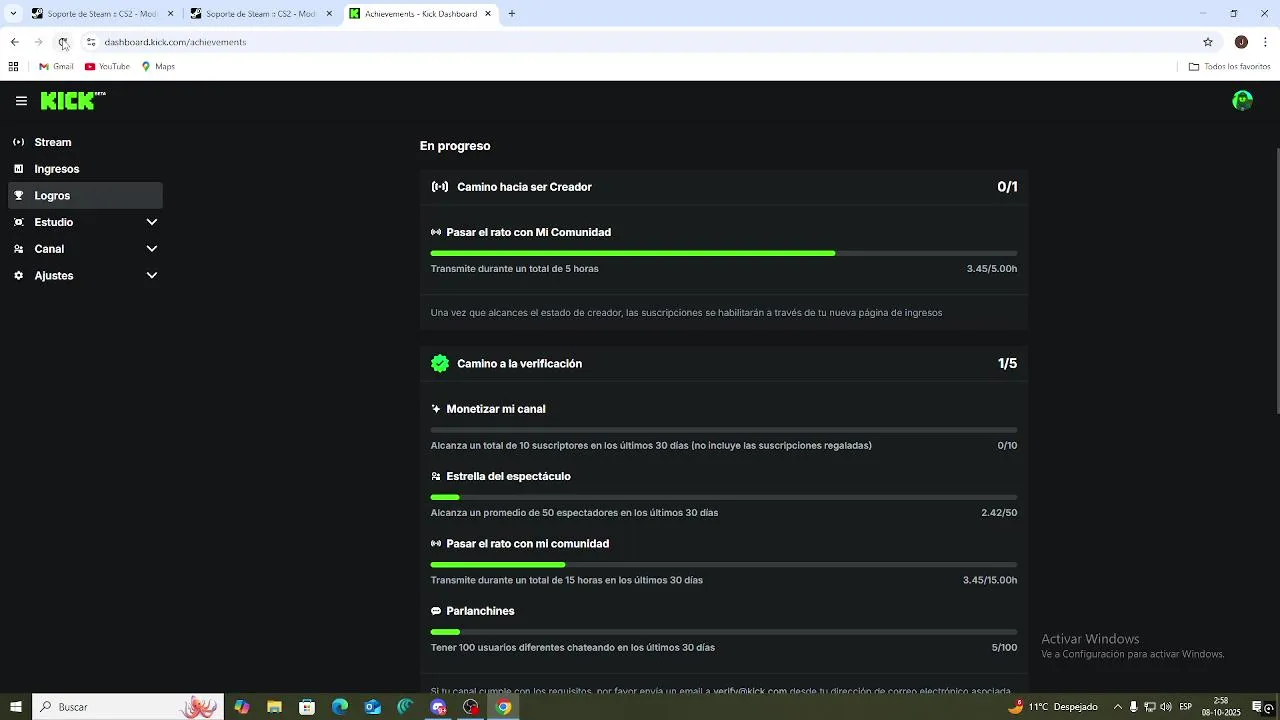Open the Chrome three-dot menu

(x=1266, y=42)
